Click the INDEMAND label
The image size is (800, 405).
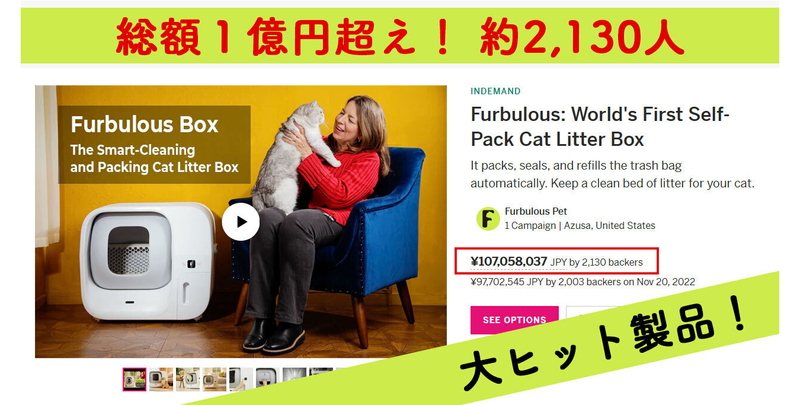click(x=495, y=91)
